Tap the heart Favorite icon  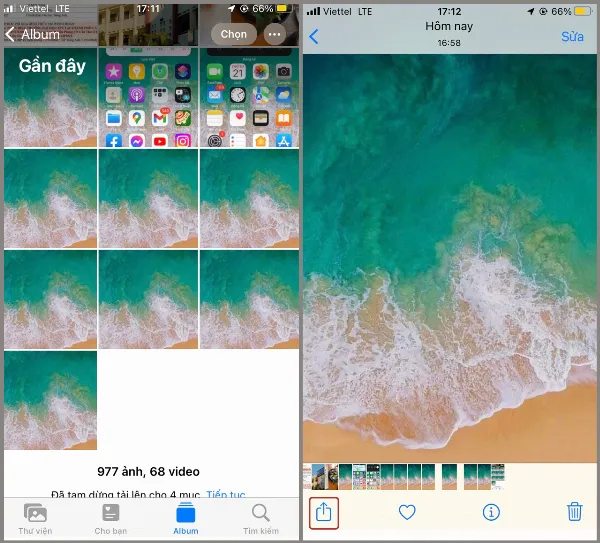point(407,512)
